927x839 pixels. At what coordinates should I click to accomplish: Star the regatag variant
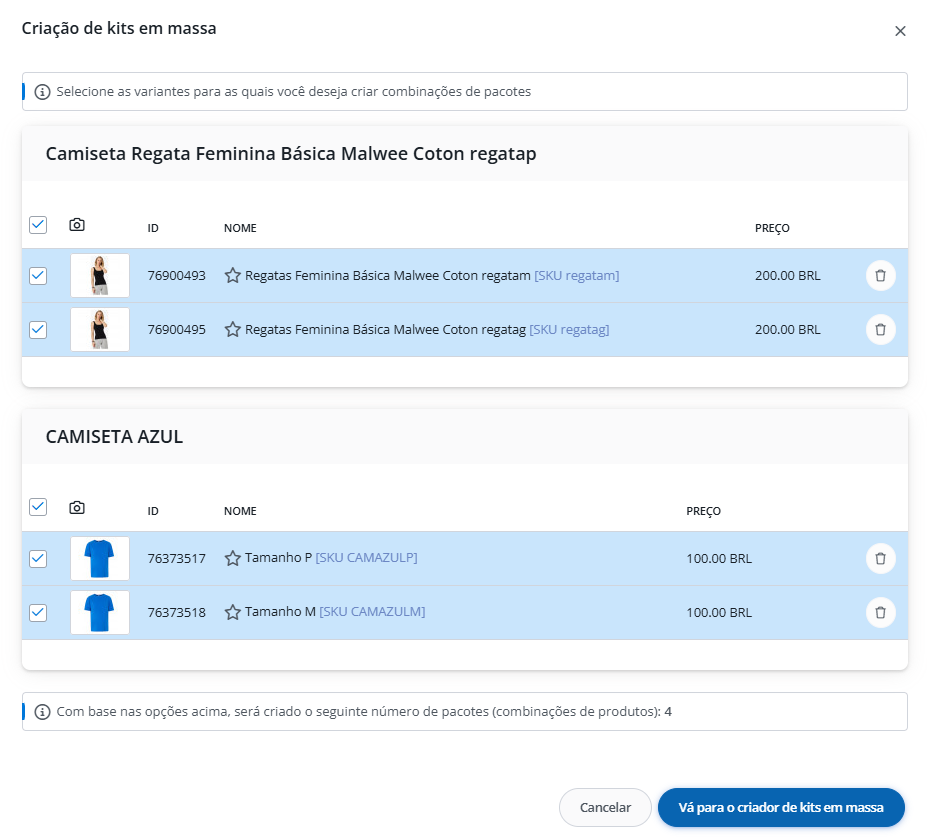tap(233, 329)
